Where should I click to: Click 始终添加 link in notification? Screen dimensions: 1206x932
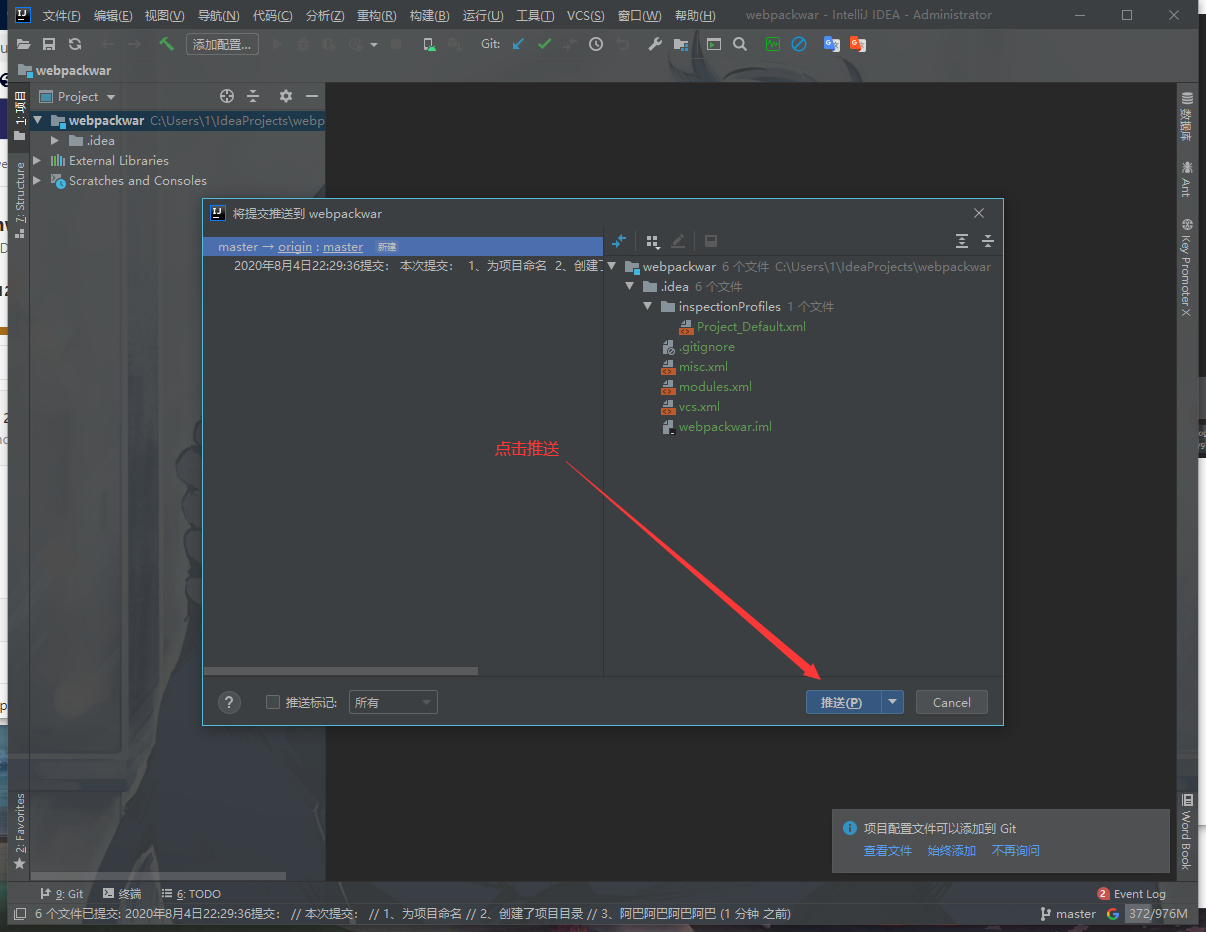[x=951, y=851]
